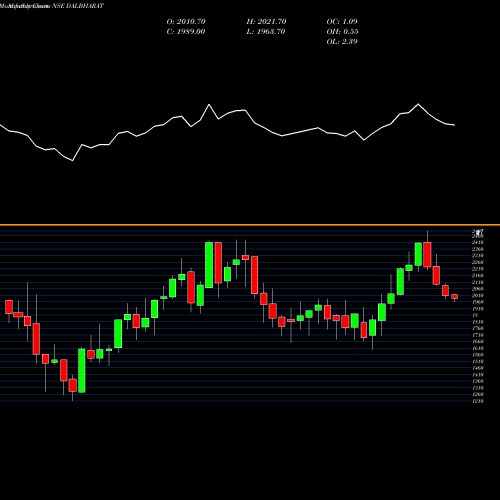Screen dimensions: 500x500
Task: Select the open price O: 2010.70
Action: tap(186, 22)
